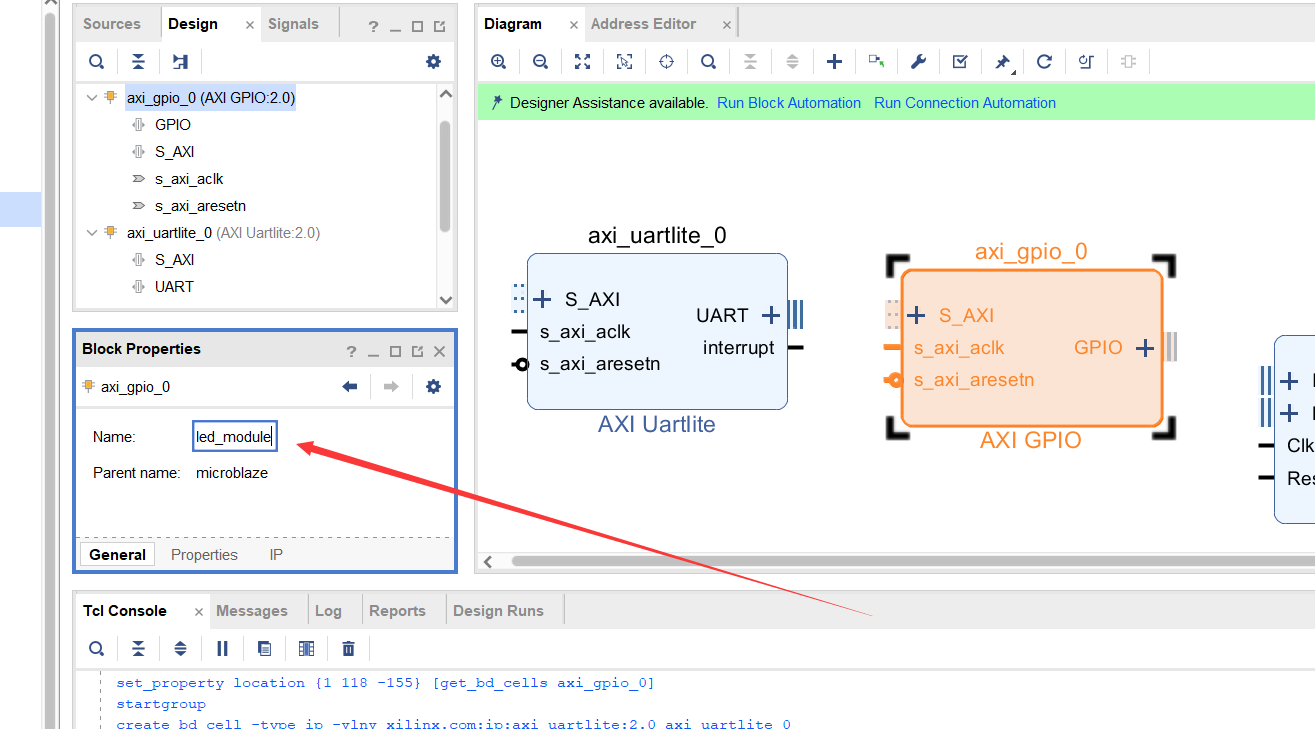Switch to the Address Editor tab
Image resolution: width=1315 pixels, height=729 pixels.
tap(643, 24)
